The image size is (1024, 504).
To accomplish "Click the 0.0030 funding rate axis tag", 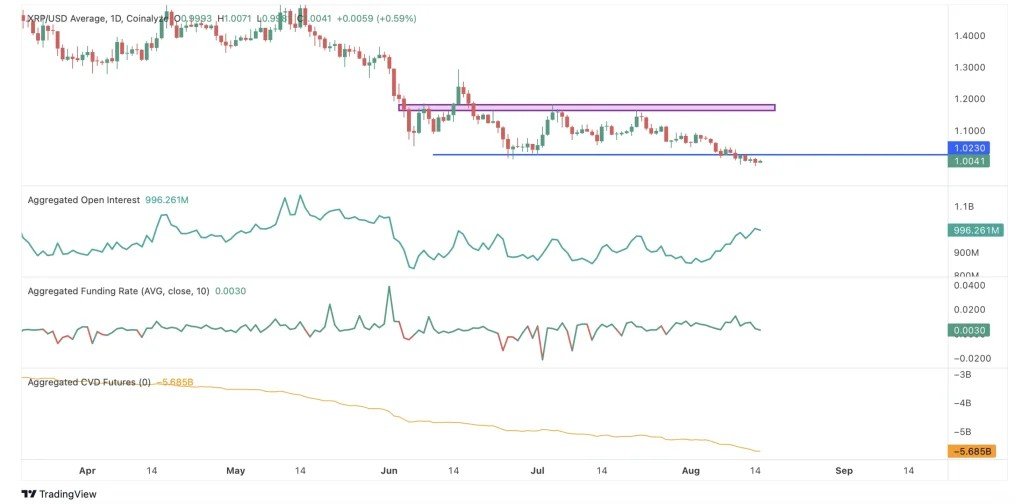I will coord(968,330).
